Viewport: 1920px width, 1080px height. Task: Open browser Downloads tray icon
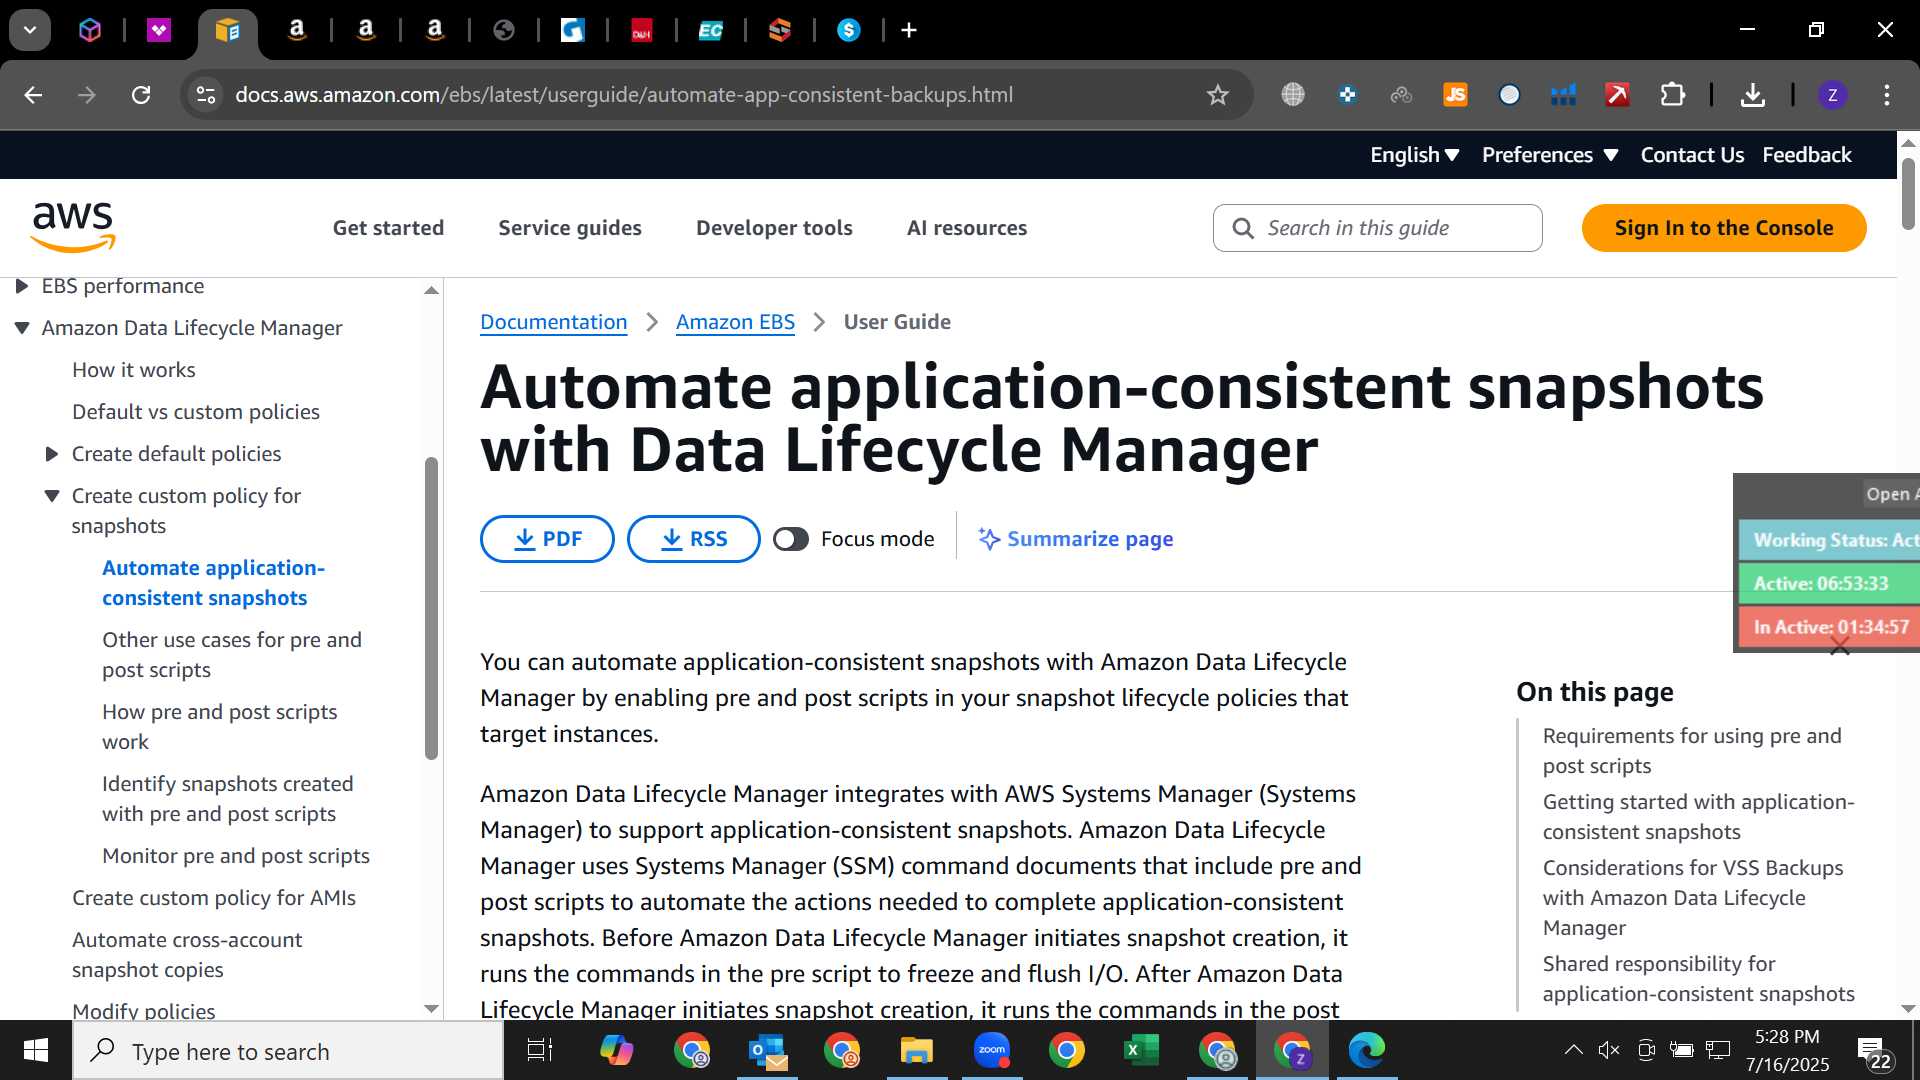click(1752, 95)
